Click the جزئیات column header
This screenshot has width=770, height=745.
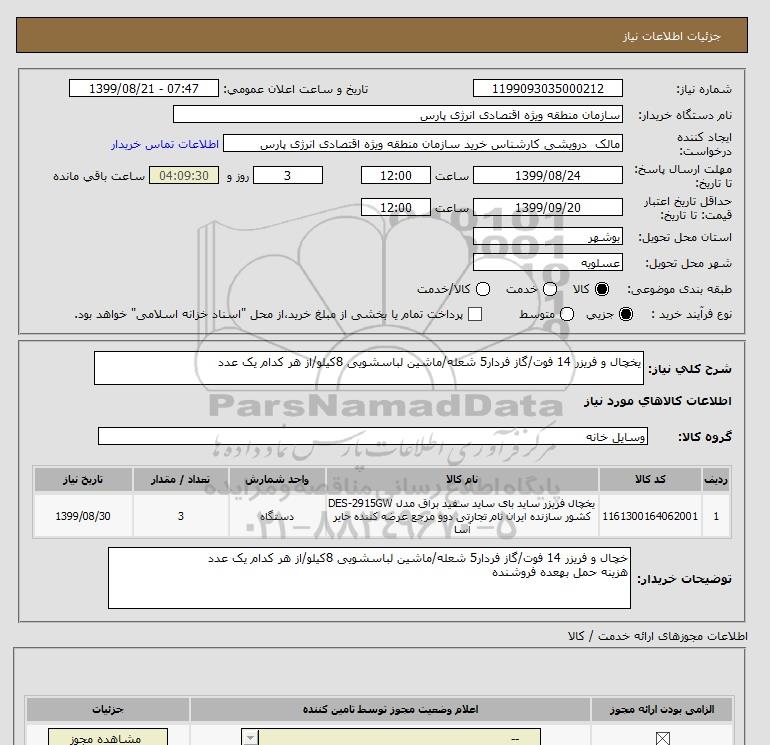point(108,709)
